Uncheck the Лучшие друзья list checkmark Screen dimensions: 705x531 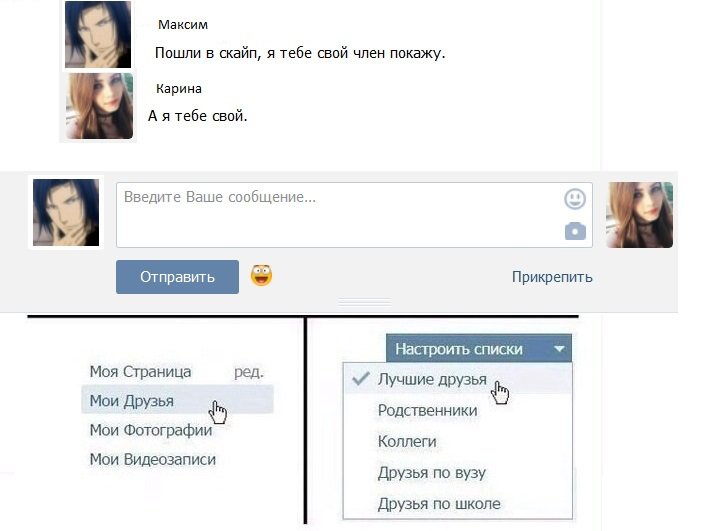pos(360,379)
